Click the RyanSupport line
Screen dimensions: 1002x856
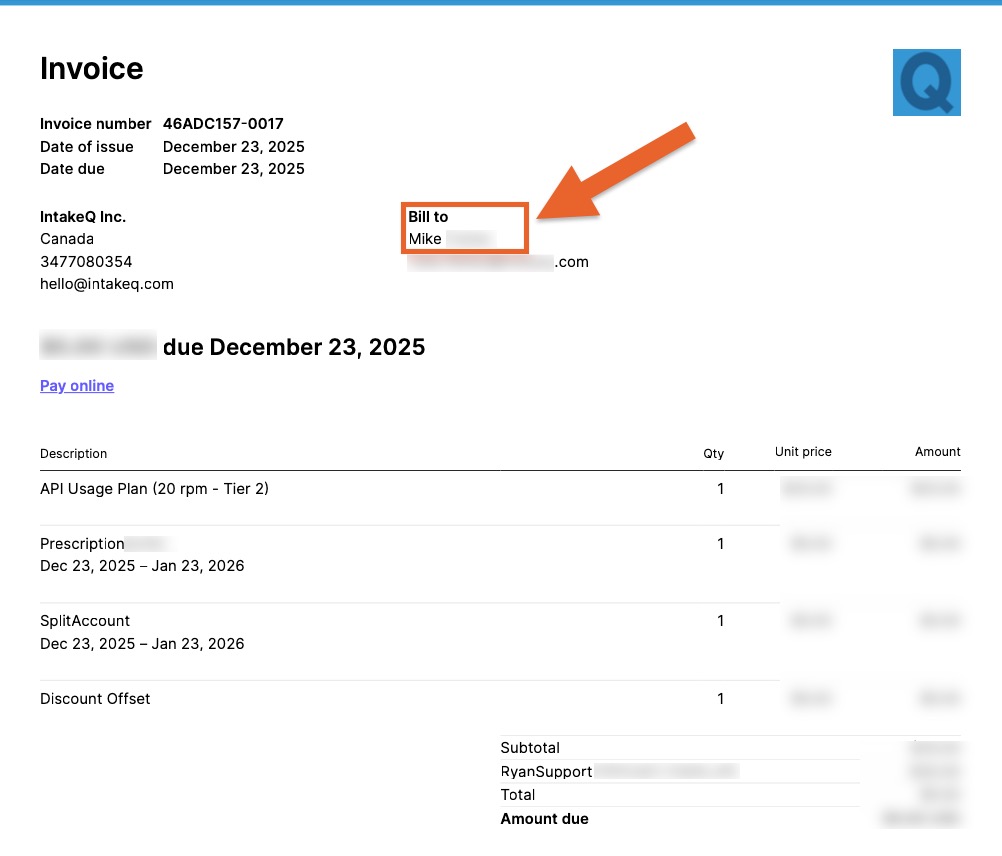click(546, 772)
